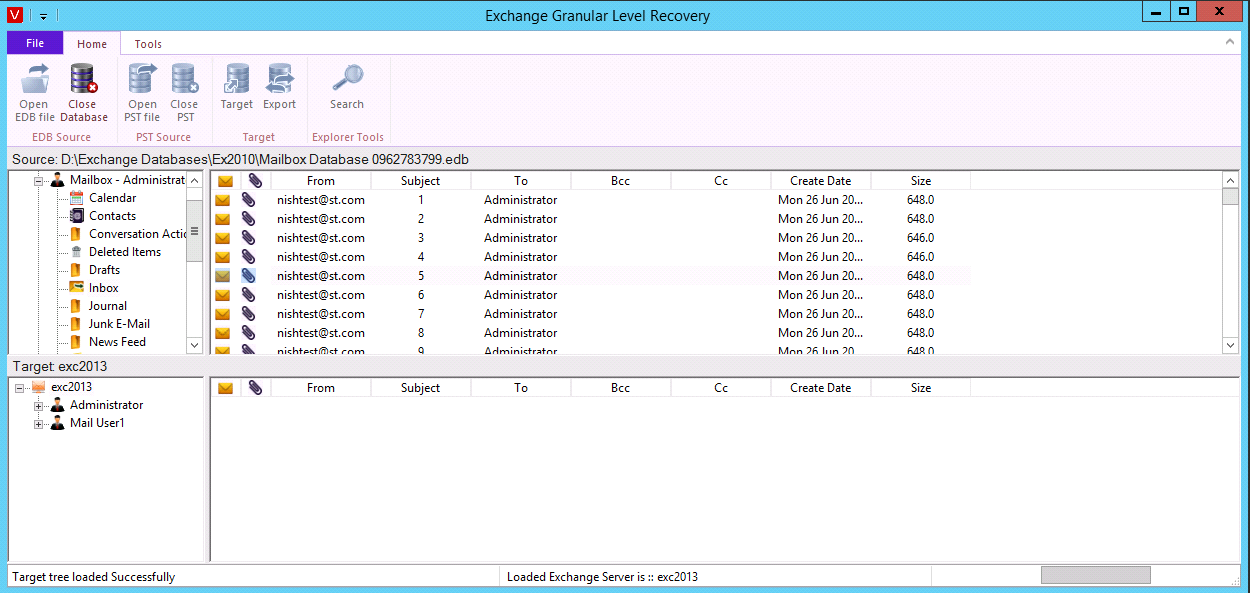Viewport: 1250px width, 593px height.
Task: Select the Inbox folder
Action: tap(104, 288)
